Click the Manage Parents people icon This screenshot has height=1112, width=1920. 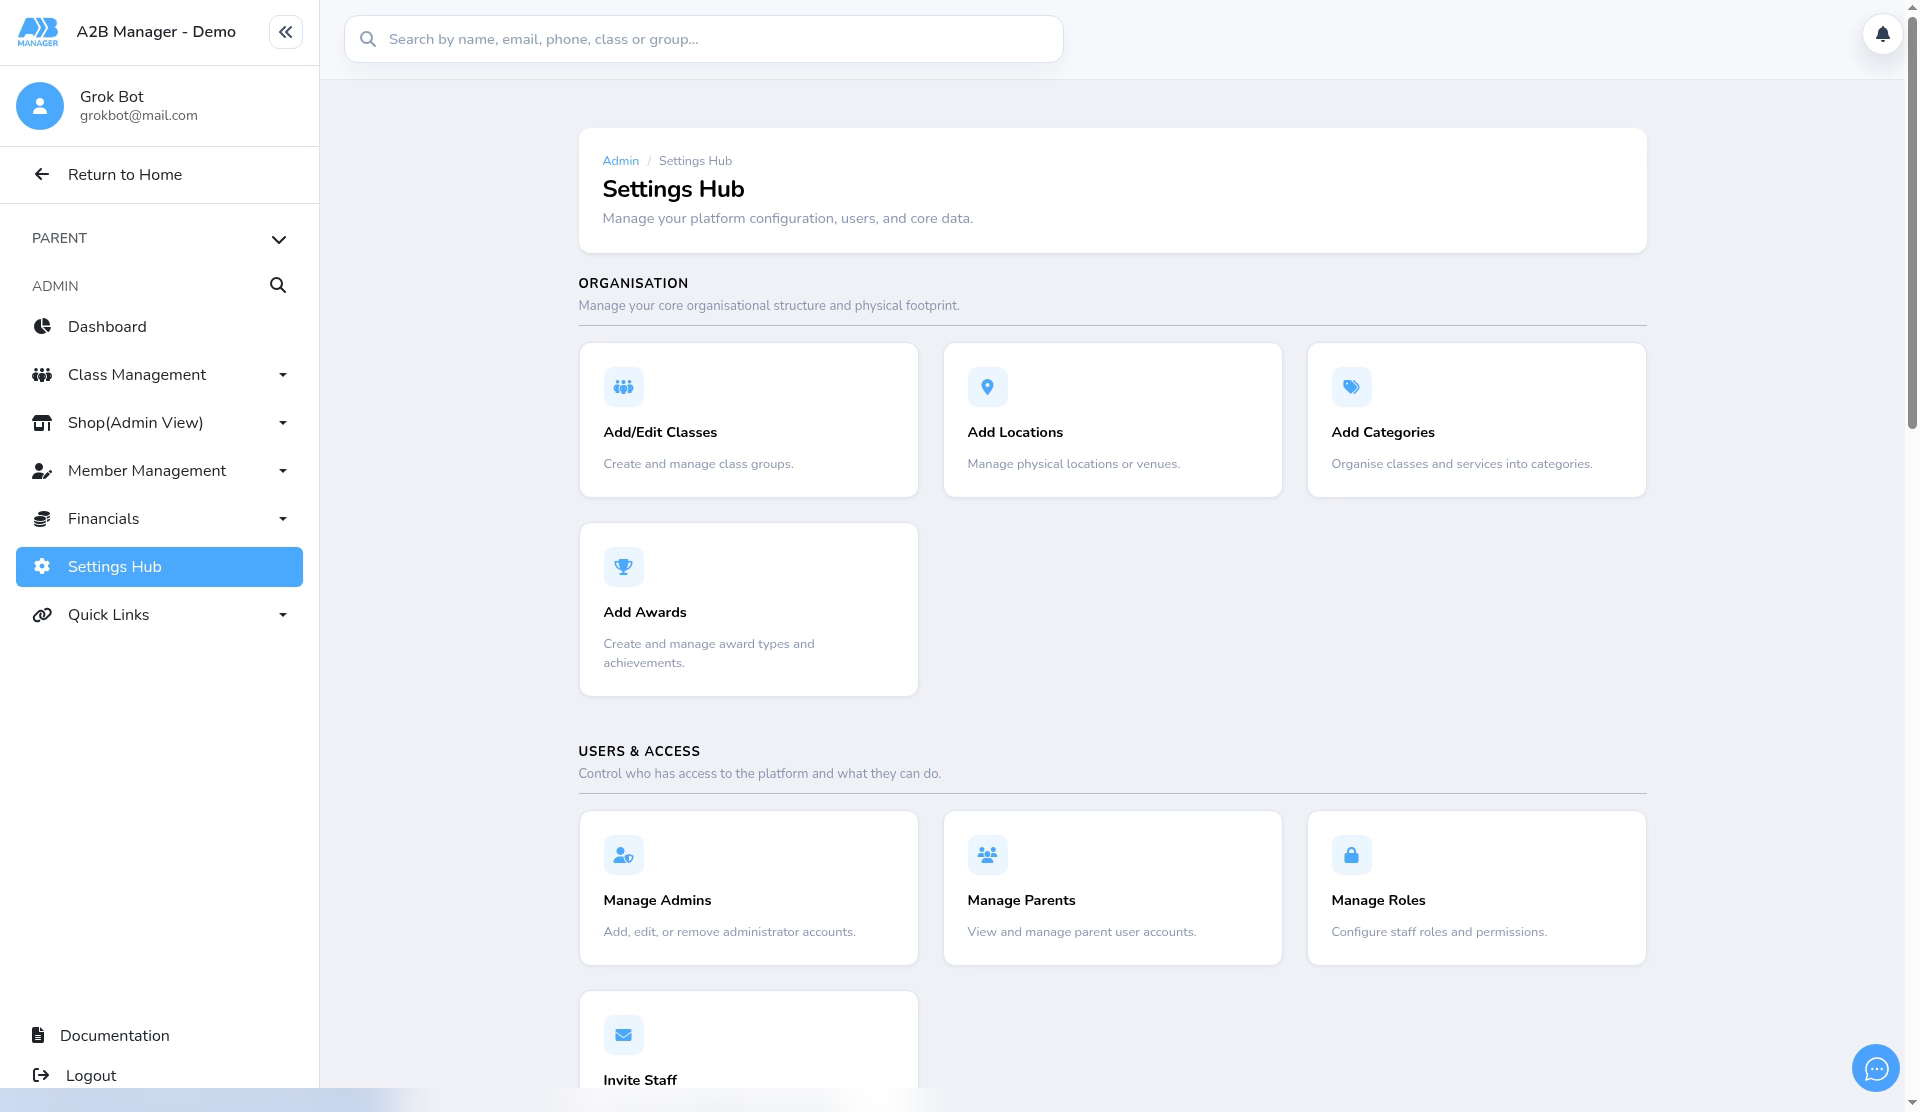click(987, 855)
